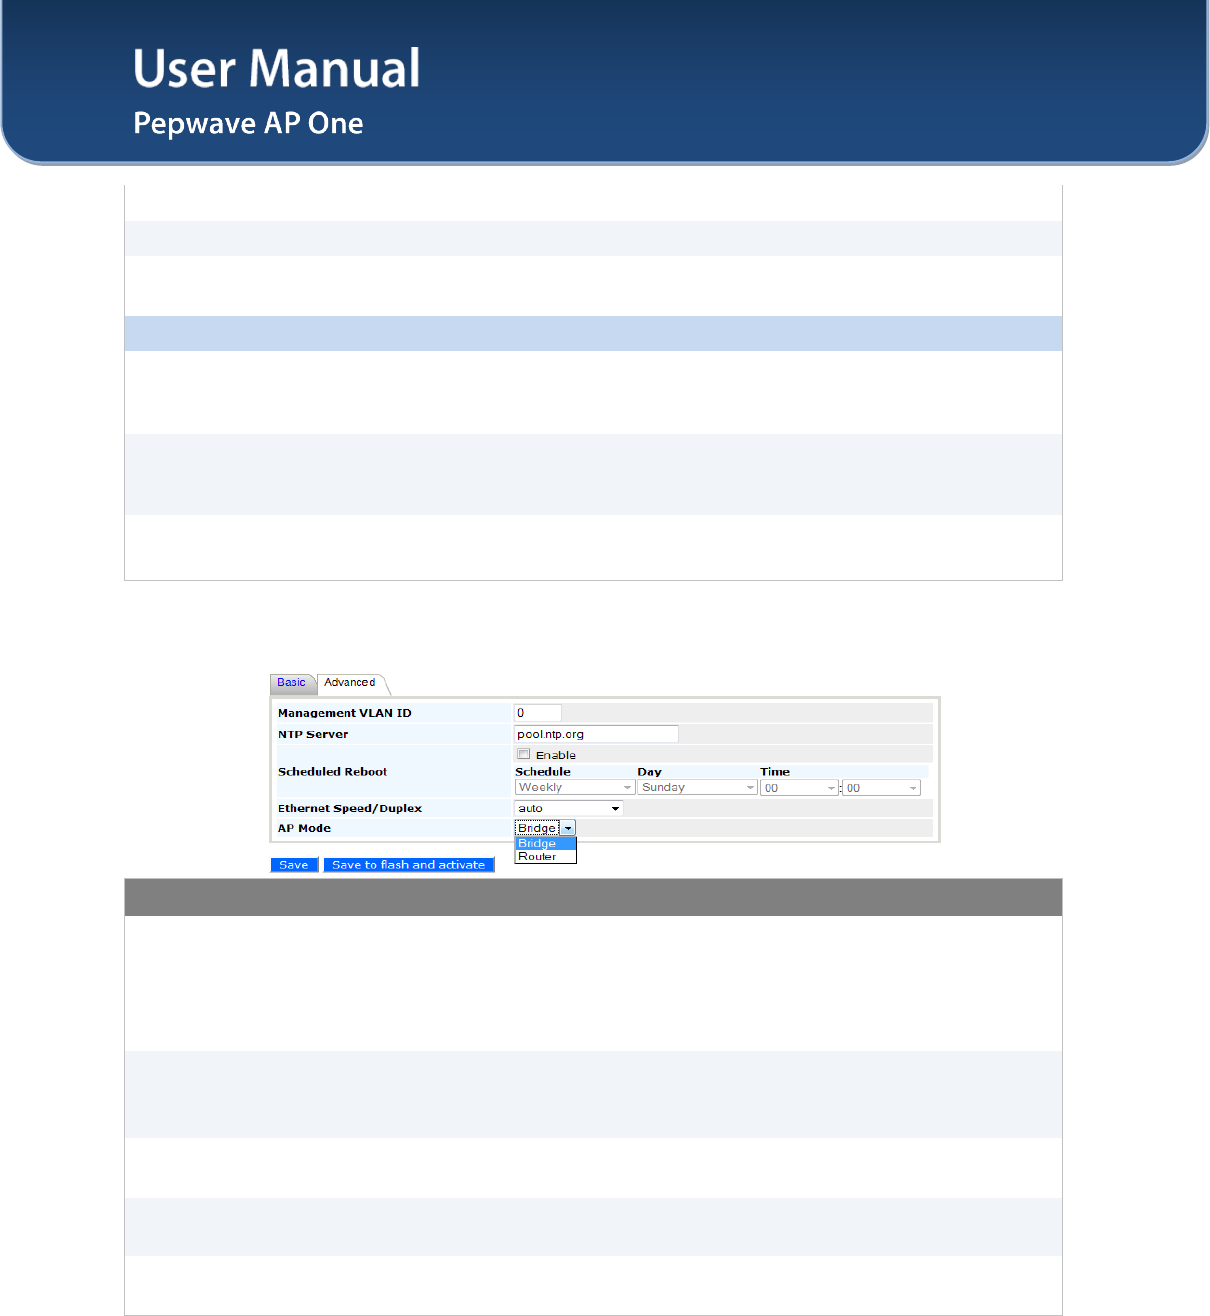Click the NTP Server label
This screenshot has width=1210, height=1316.
click(313, 734)
